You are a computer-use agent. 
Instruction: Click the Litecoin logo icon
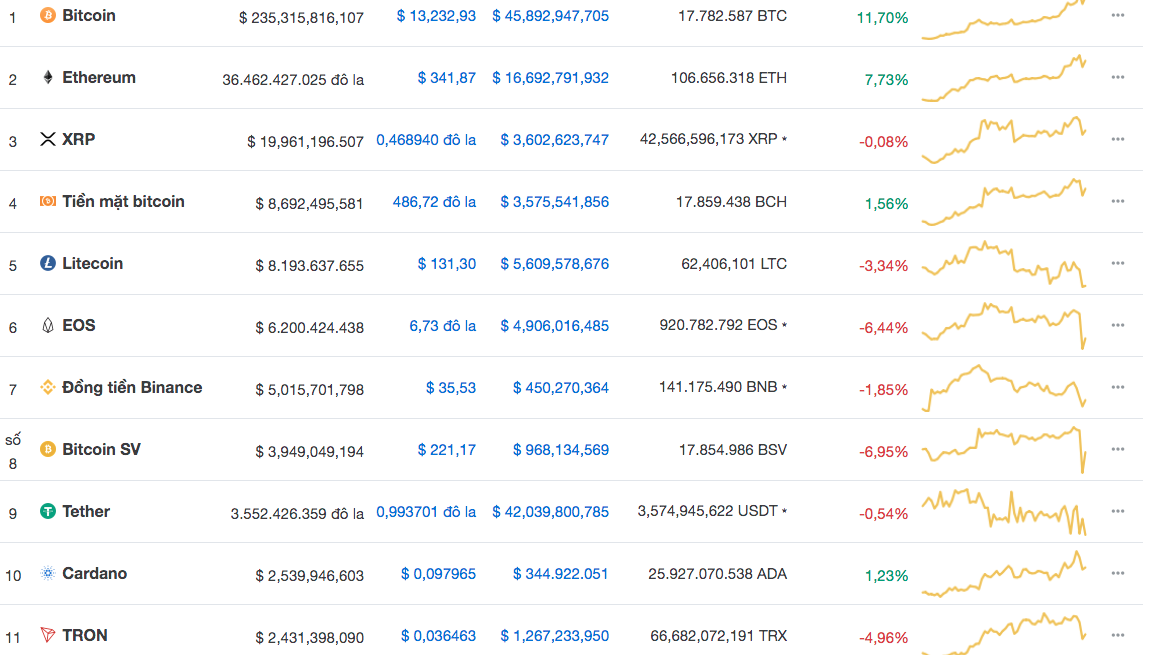[48, 263]
